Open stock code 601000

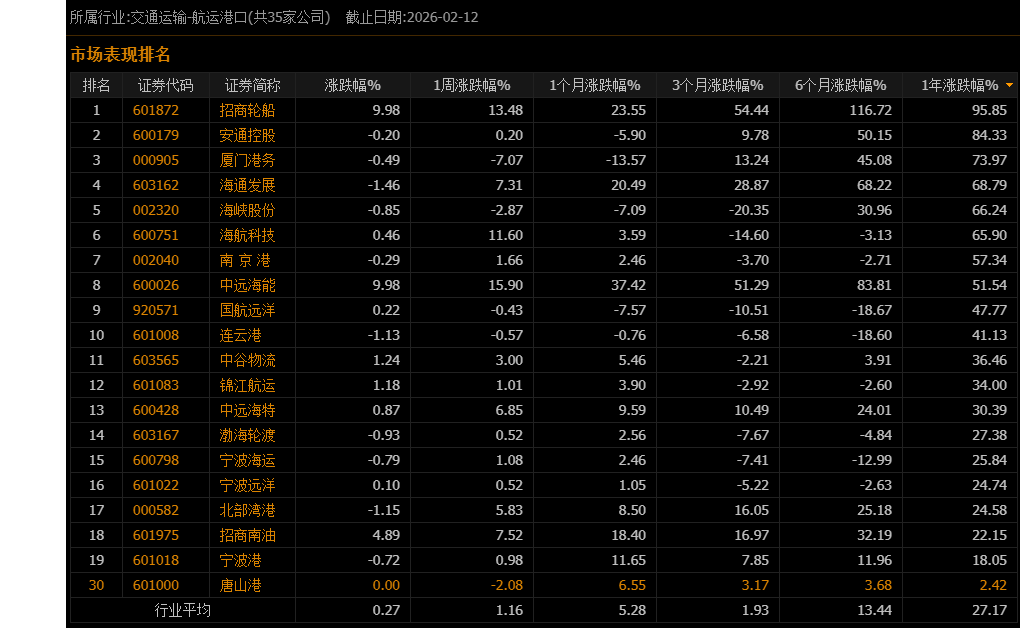point(155,585)
